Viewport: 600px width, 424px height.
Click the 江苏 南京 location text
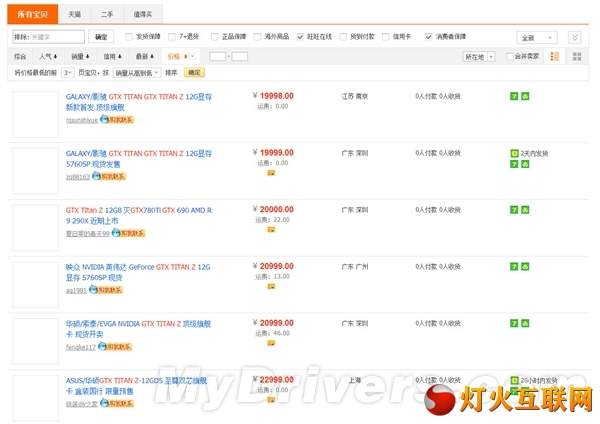tap(355, 96)
